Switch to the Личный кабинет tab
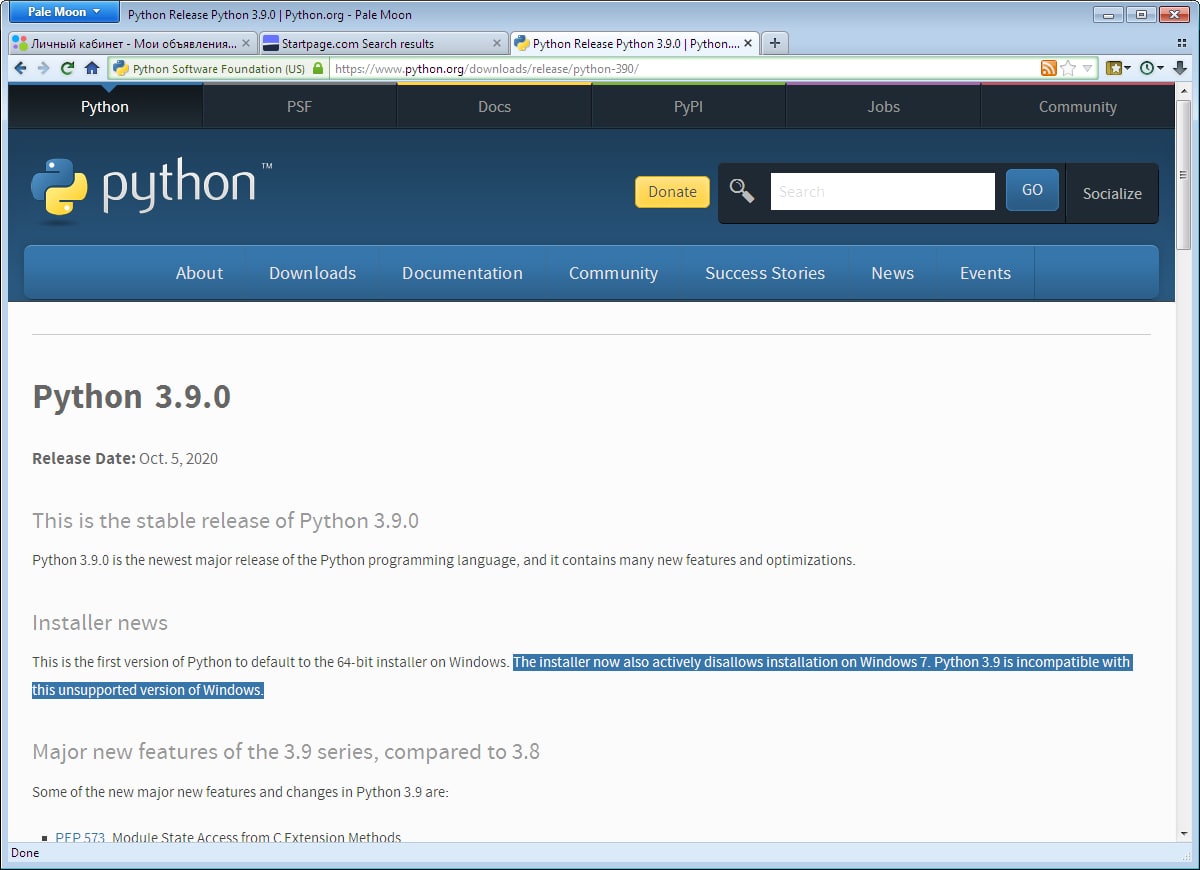 [132, 43]
